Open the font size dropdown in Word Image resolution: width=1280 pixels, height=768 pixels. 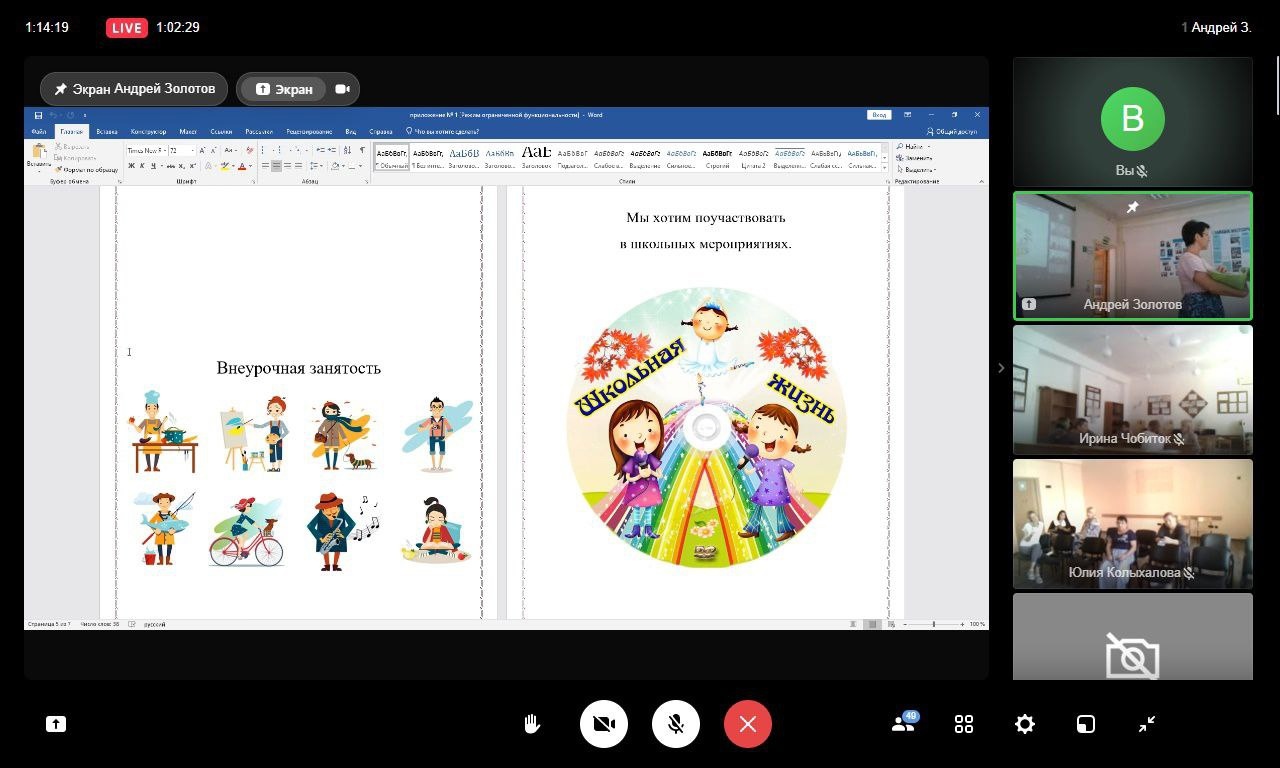(192, 151)
